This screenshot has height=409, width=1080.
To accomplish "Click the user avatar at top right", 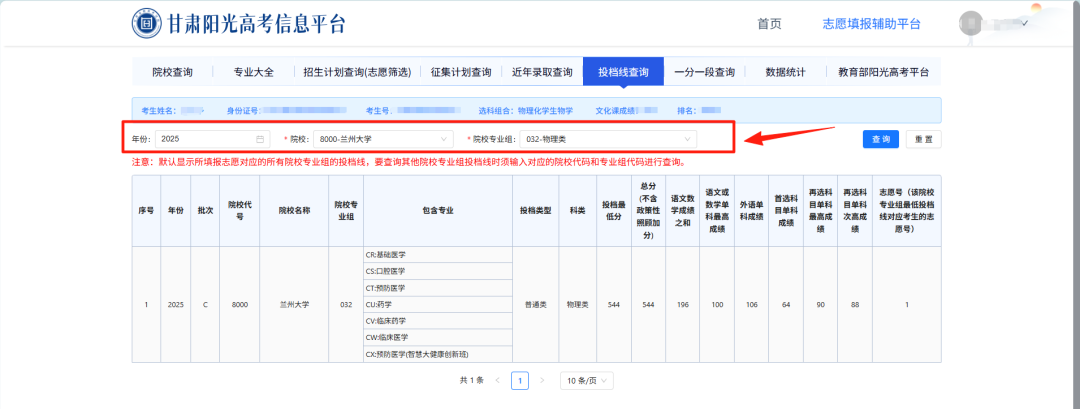I will tap(973, 24).
